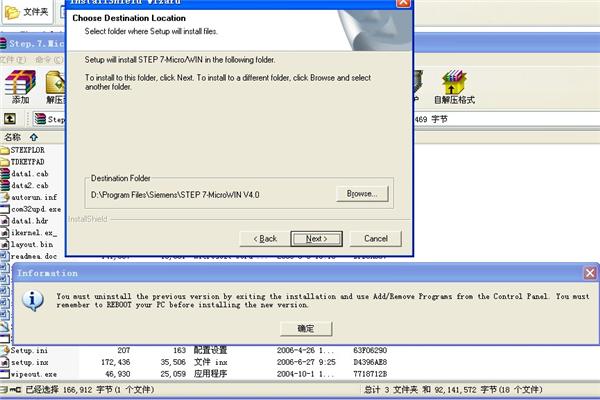Select setup.inx file

(x=25, y=362)
